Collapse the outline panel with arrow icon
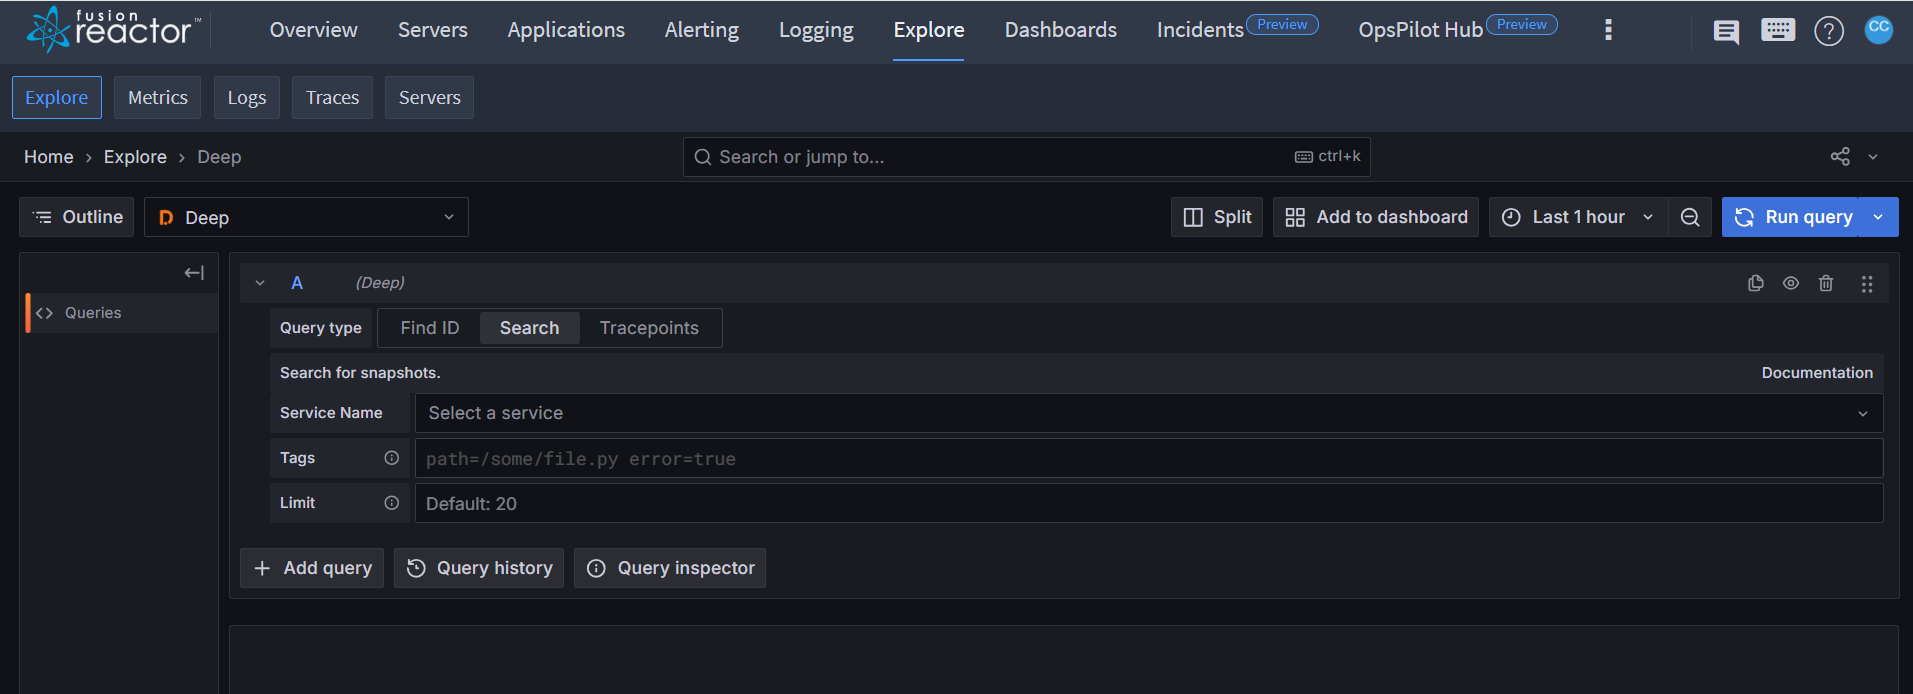This screenshot has width=1913, height=694. pyautogui.click(x=194, y=273)
